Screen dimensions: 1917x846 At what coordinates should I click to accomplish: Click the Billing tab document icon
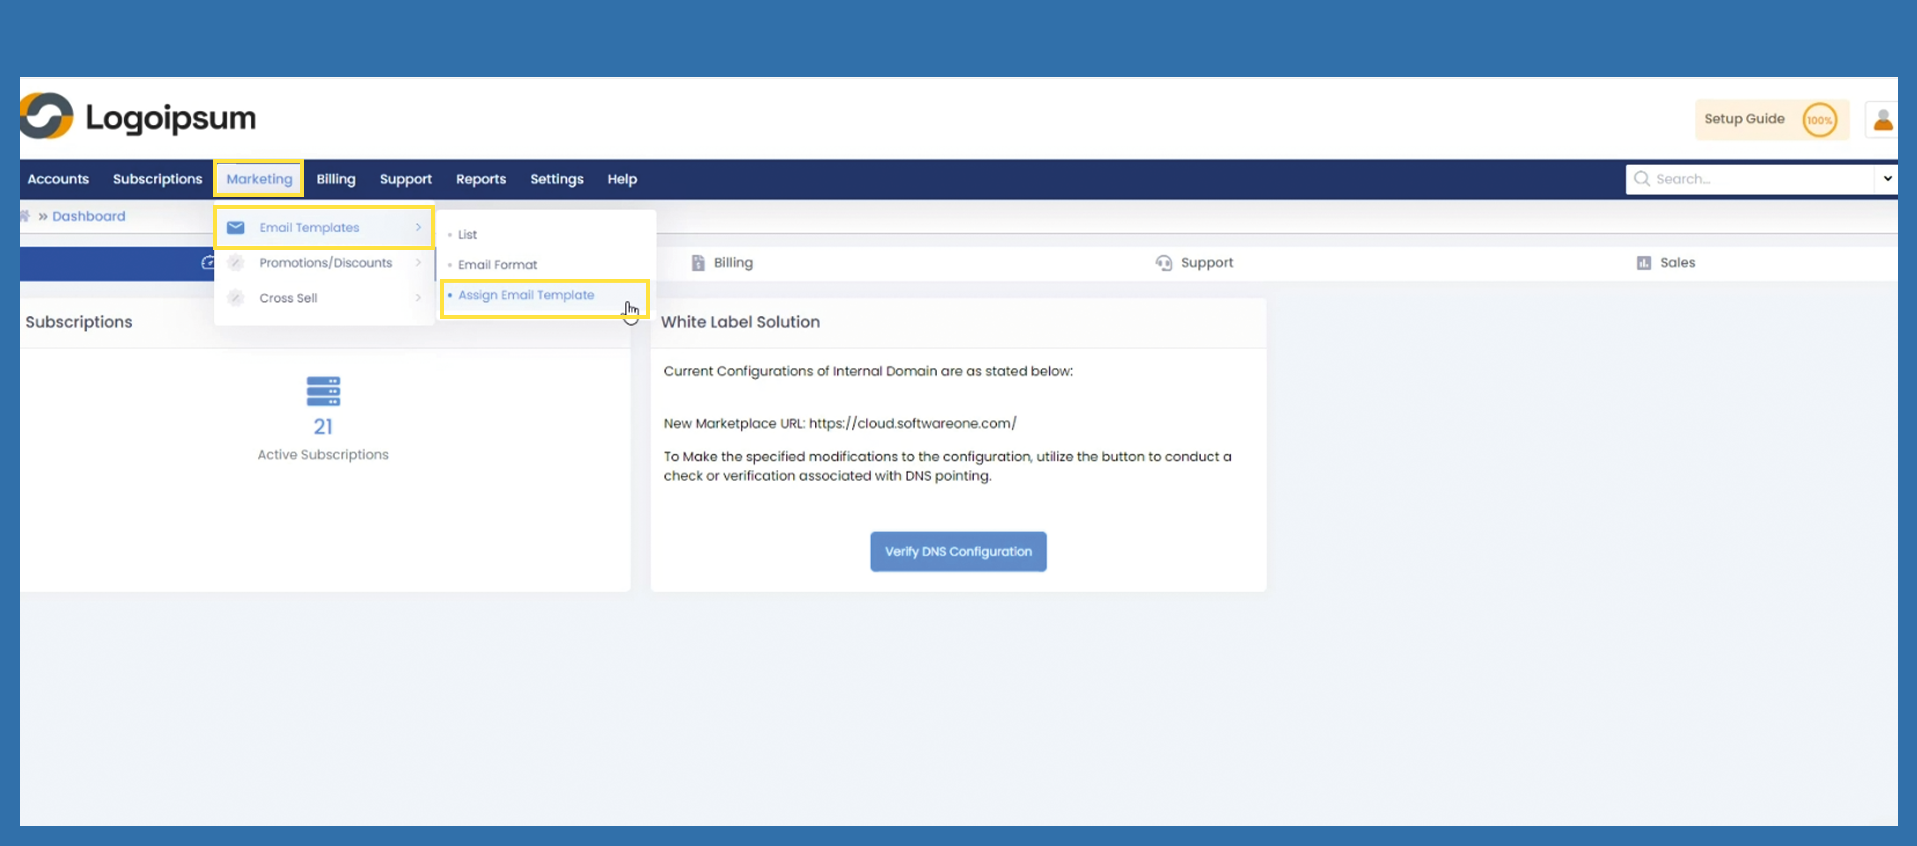[698, 263]
